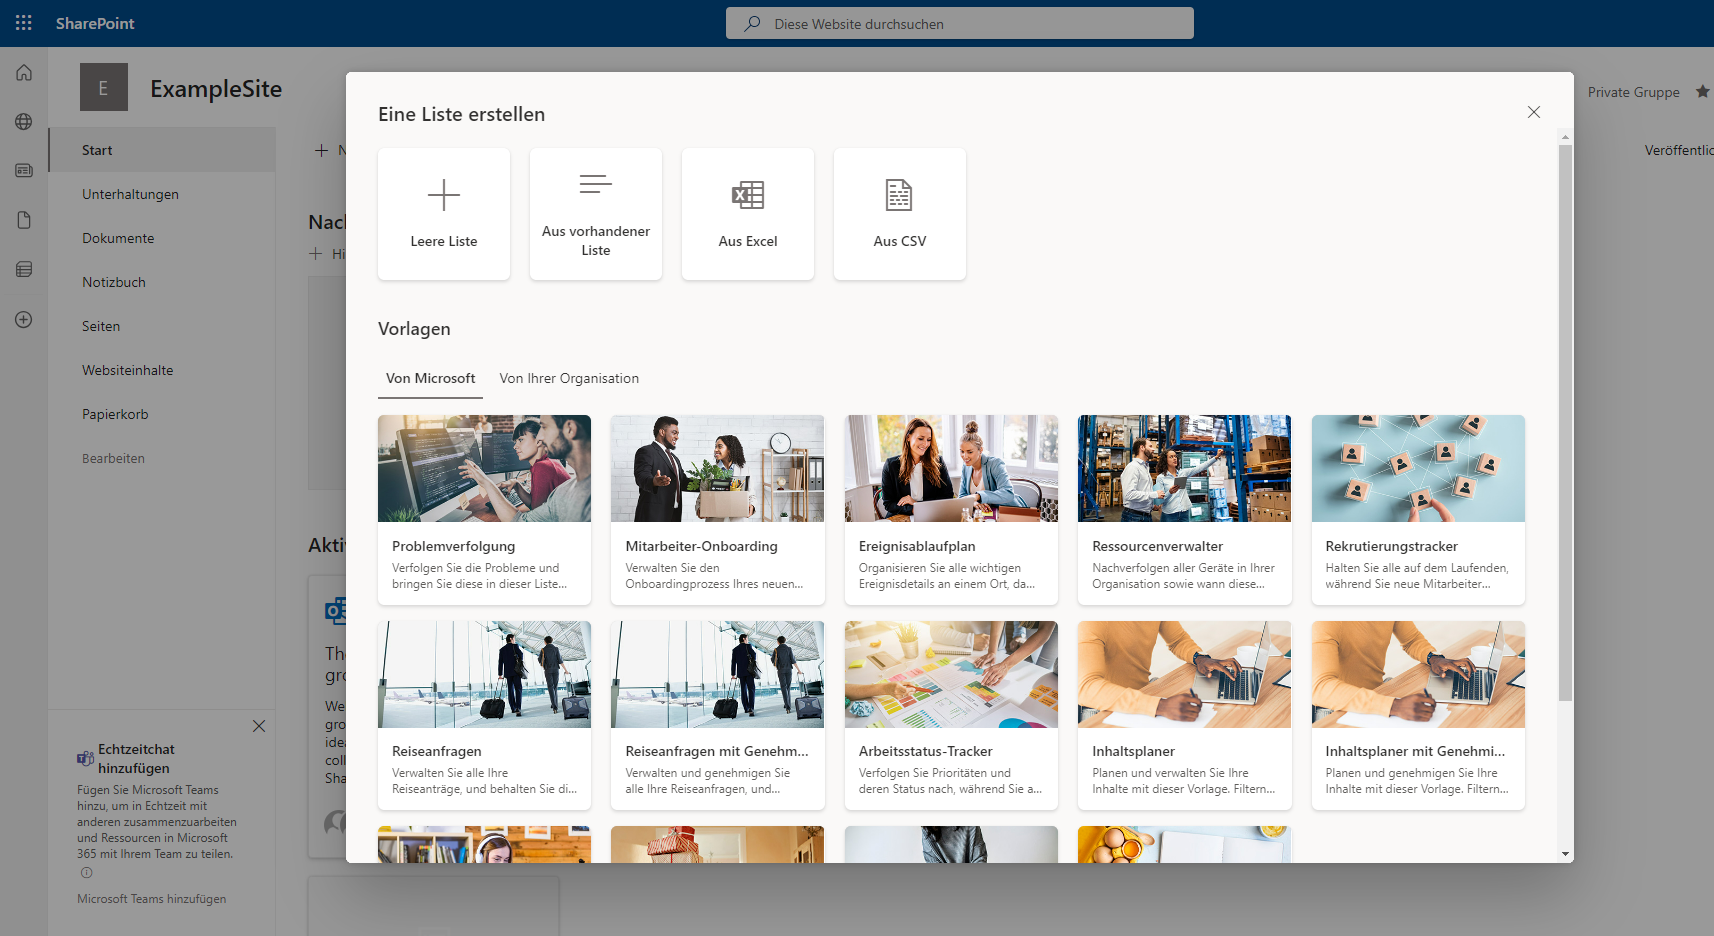Choose Aus vorhandener Liste
This screenshot has height=936, width=1714.
coord(596,214)
